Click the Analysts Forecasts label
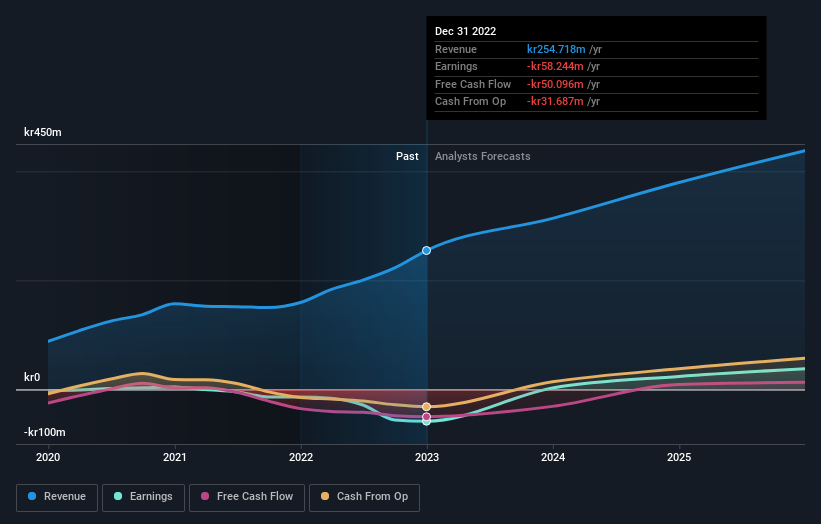This screenshot has height=524, width=821. pos(482,156)
